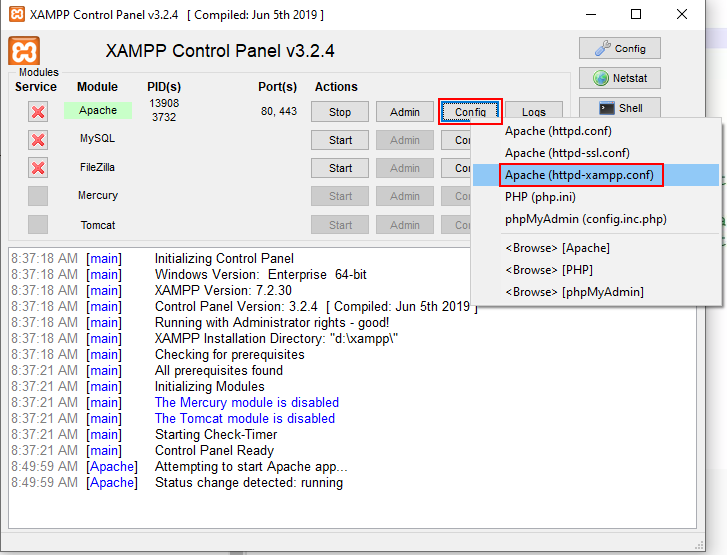Open the Apache Config dropdown button
Viewport: 727px width, 555px height.
469,112
